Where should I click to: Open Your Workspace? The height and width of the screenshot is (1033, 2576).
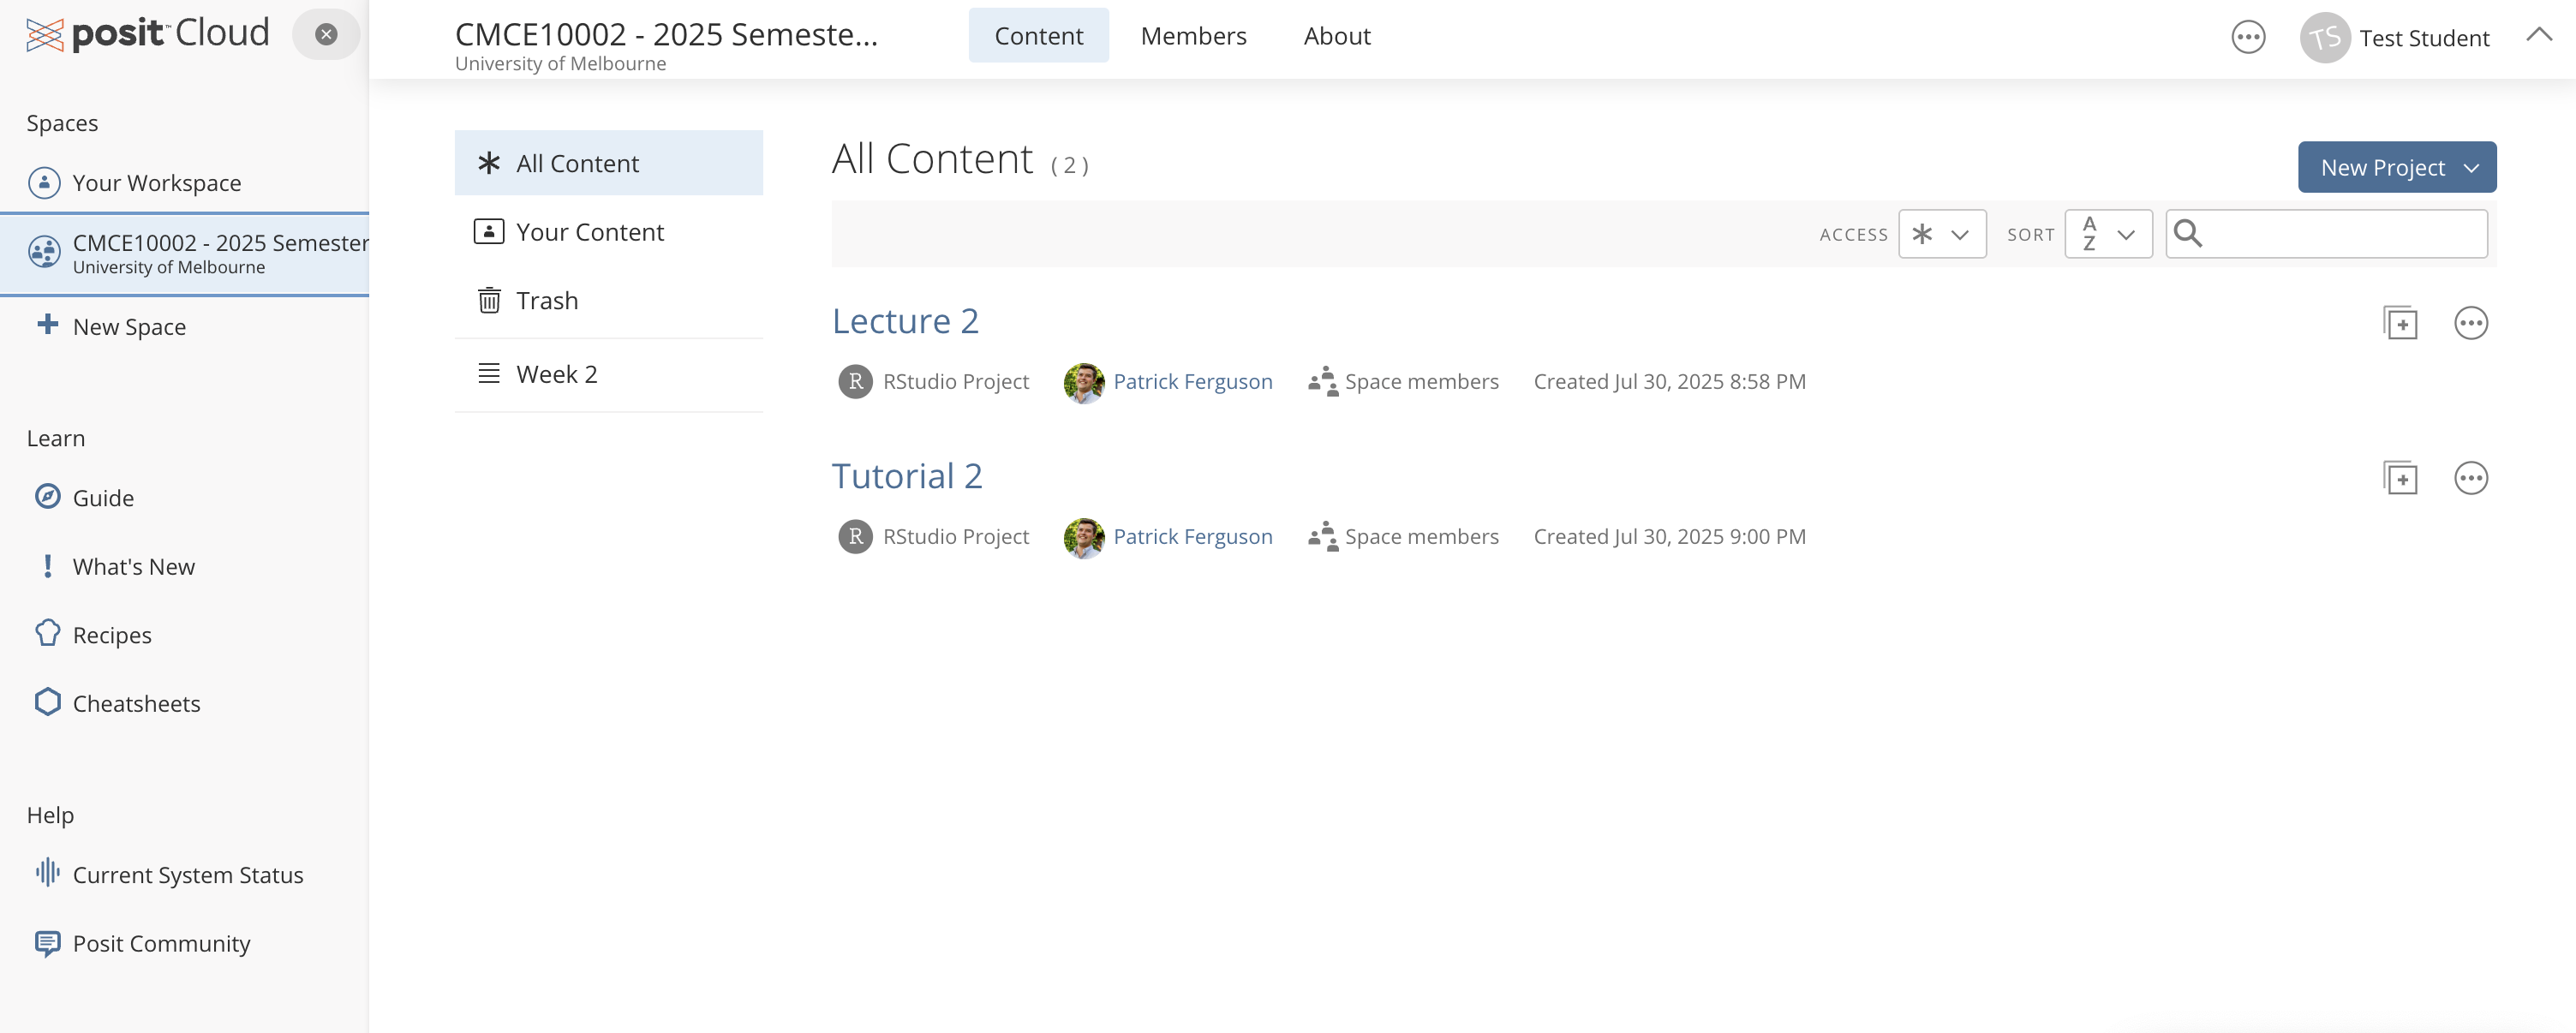[157, 183]
